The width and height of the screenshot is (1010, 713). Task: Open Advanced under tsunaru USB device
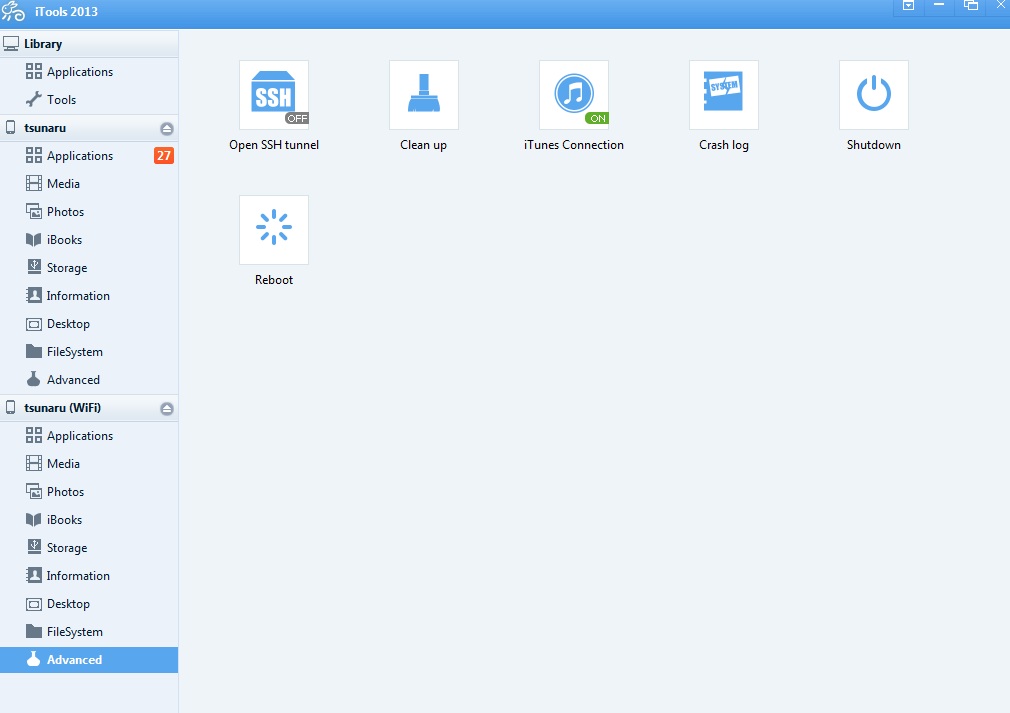pyautogui.click(x=89, y=380)
